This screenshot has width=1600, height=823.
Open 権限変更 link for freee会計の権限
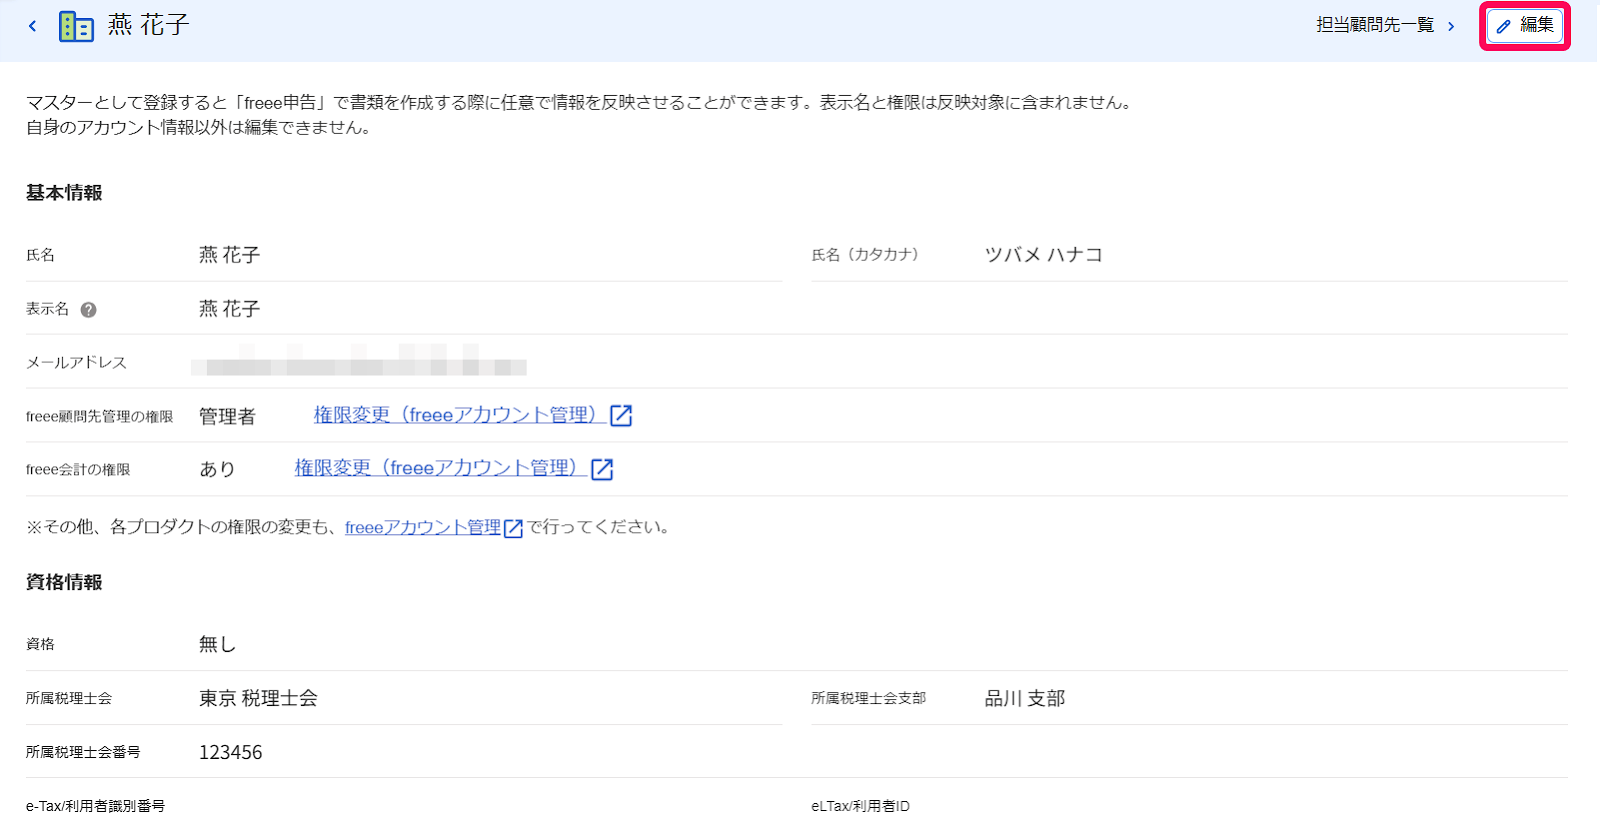point(454,468)
